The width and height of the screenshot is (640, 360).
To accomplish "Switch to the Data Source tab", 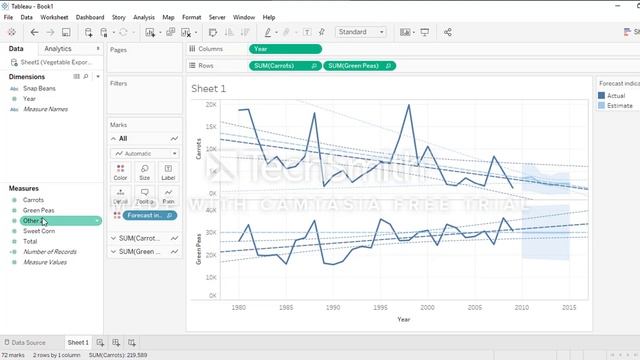I will click(24, 342).
